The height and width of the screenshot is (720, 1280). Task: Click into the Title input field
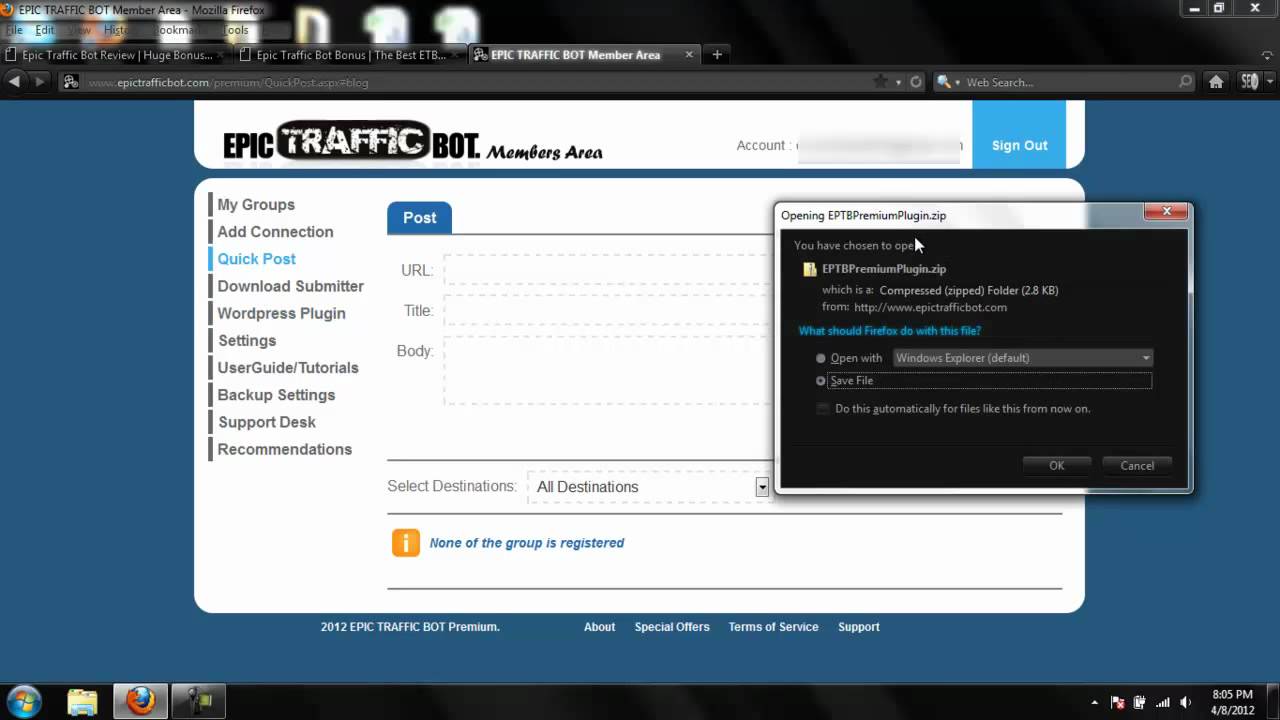608,311
